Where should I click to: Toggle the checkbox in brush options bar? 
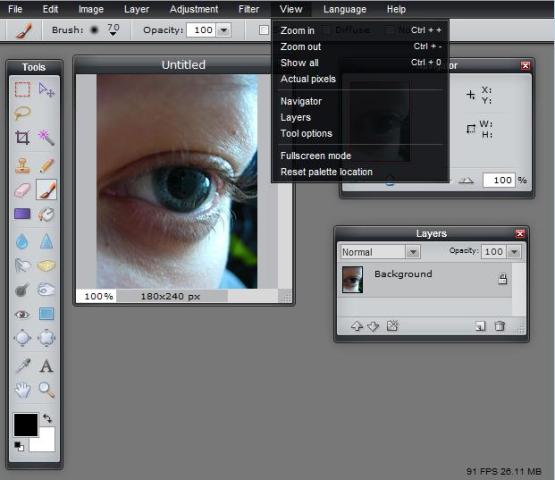point(263,30)
